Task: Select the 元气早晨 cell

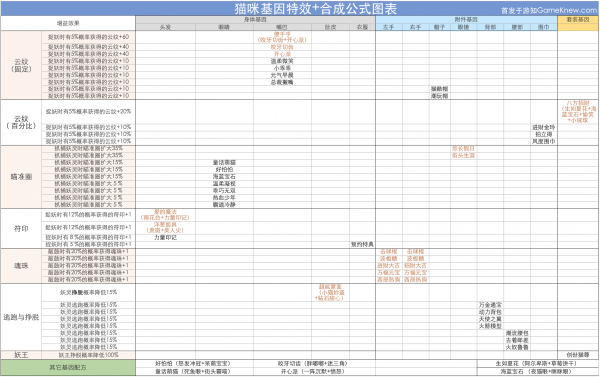Action: coord(282,75)
